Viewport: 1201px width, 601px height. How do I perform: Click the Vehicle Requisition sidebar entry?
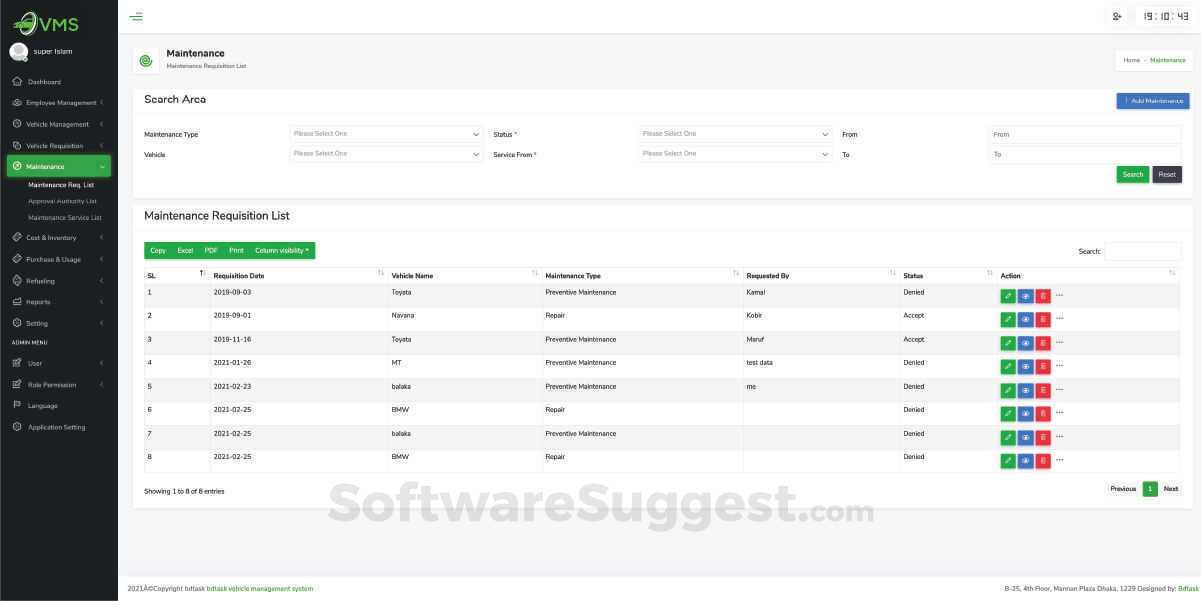[x=60, y=145]
